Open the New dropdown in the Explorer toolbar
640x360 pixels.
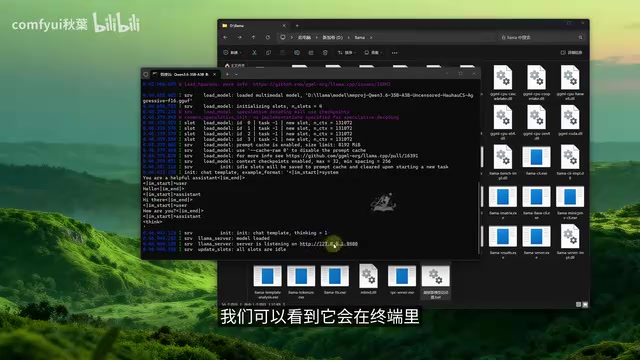pos(232,53)
